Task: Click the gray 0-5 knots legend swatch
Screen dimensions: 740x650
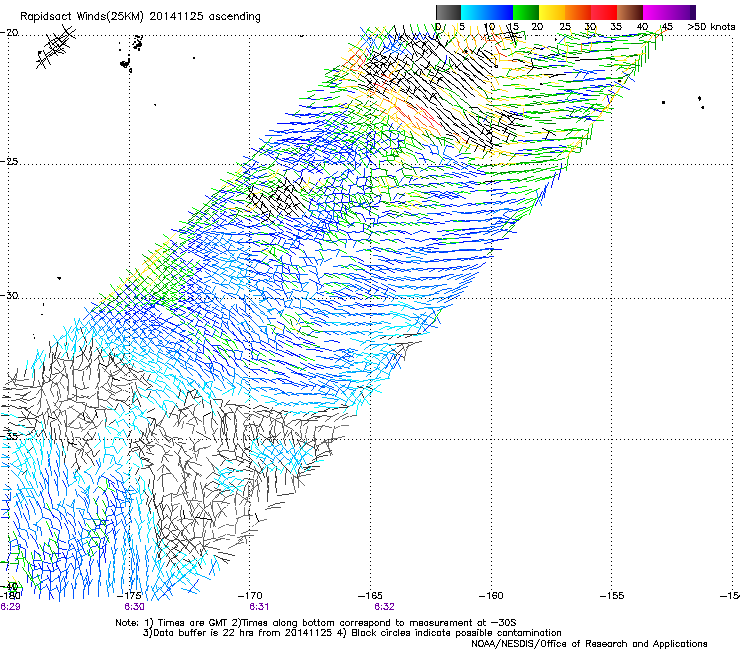Action: click(448, 12)
